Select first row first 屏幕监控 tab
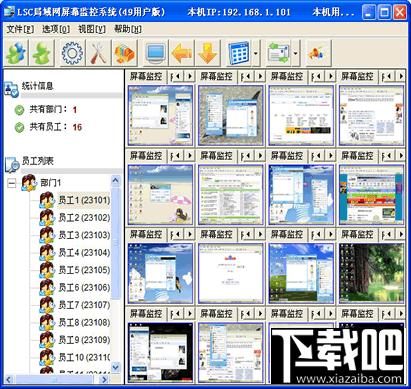The width and height of the screenshot is (411, 389). click(x=146, y=76)
